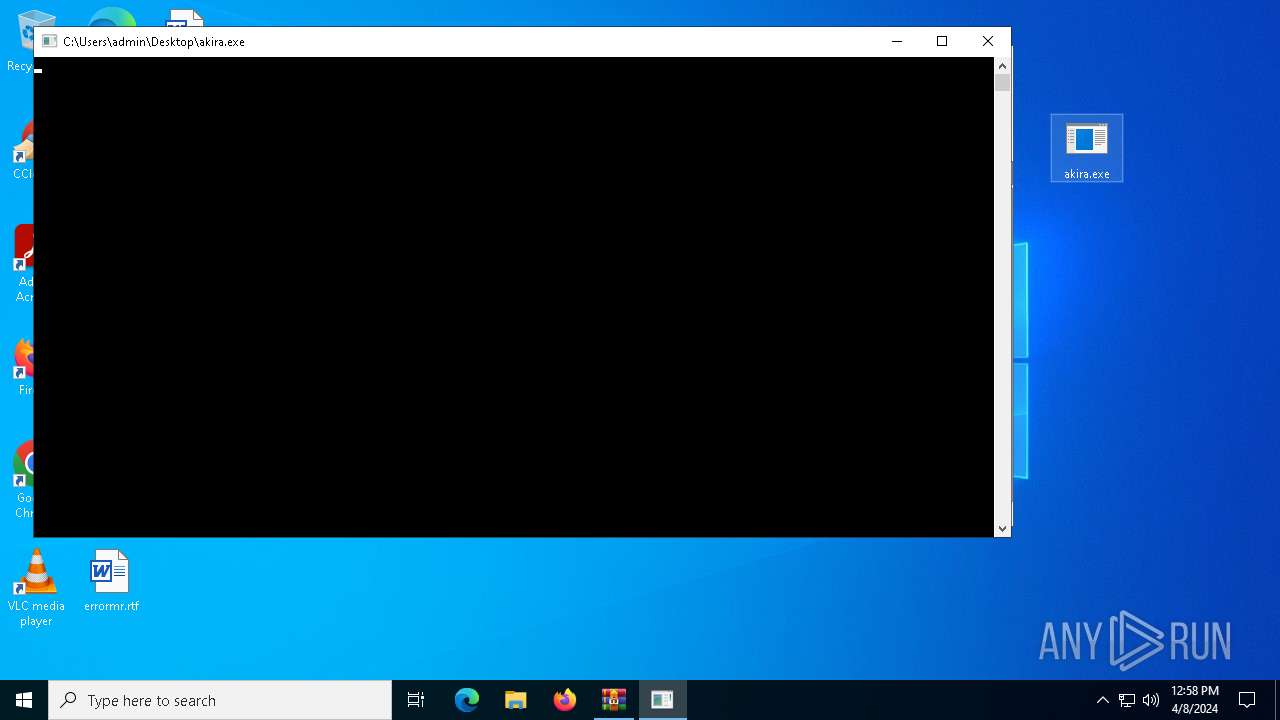1280x720 pixels.
Task: Focus the taskbar search box
Action: (220, 700)
